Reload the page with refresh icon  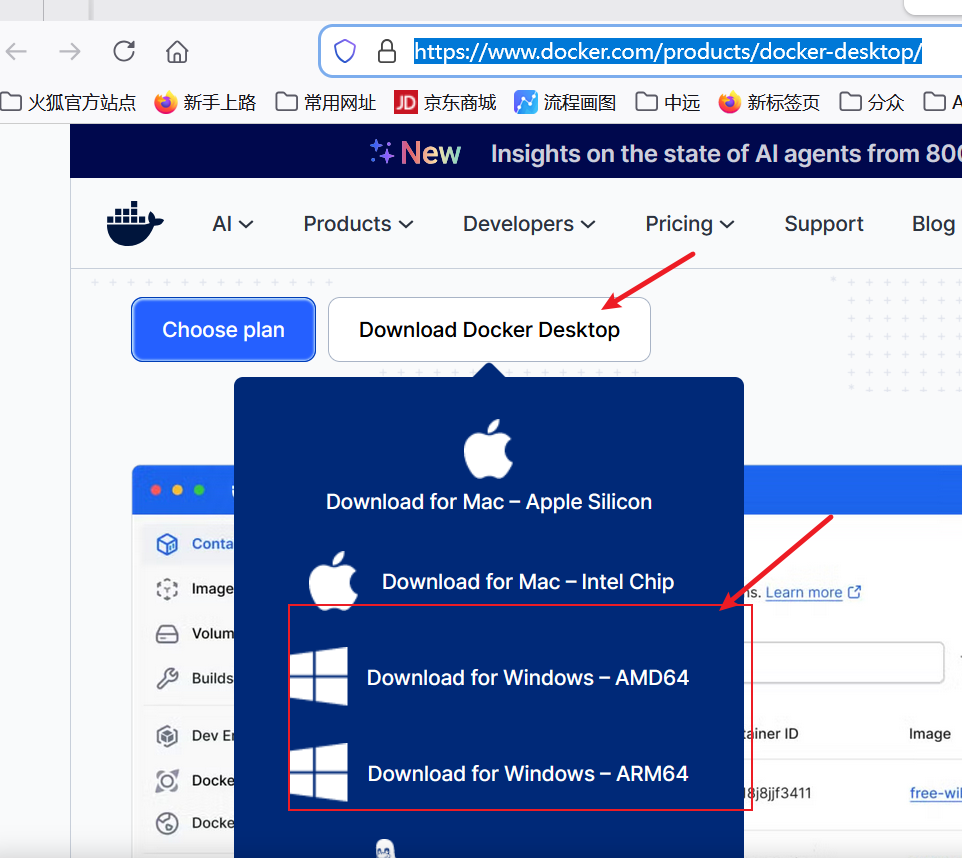(x=124, y=51)
